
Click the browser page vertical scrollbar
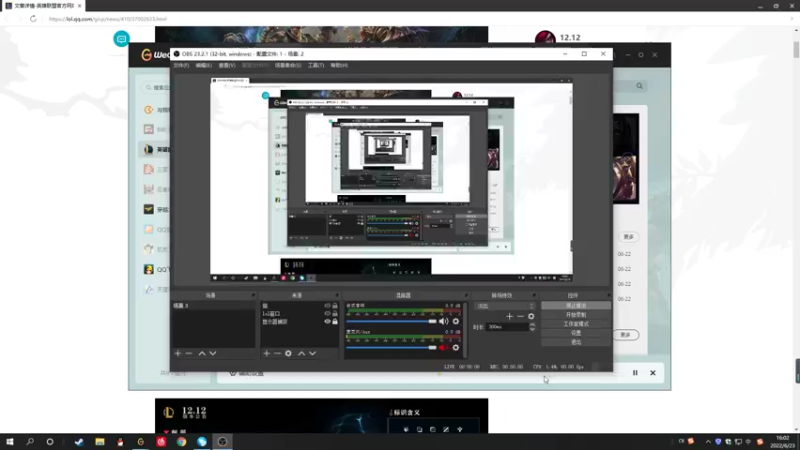[x=796, y=49]
